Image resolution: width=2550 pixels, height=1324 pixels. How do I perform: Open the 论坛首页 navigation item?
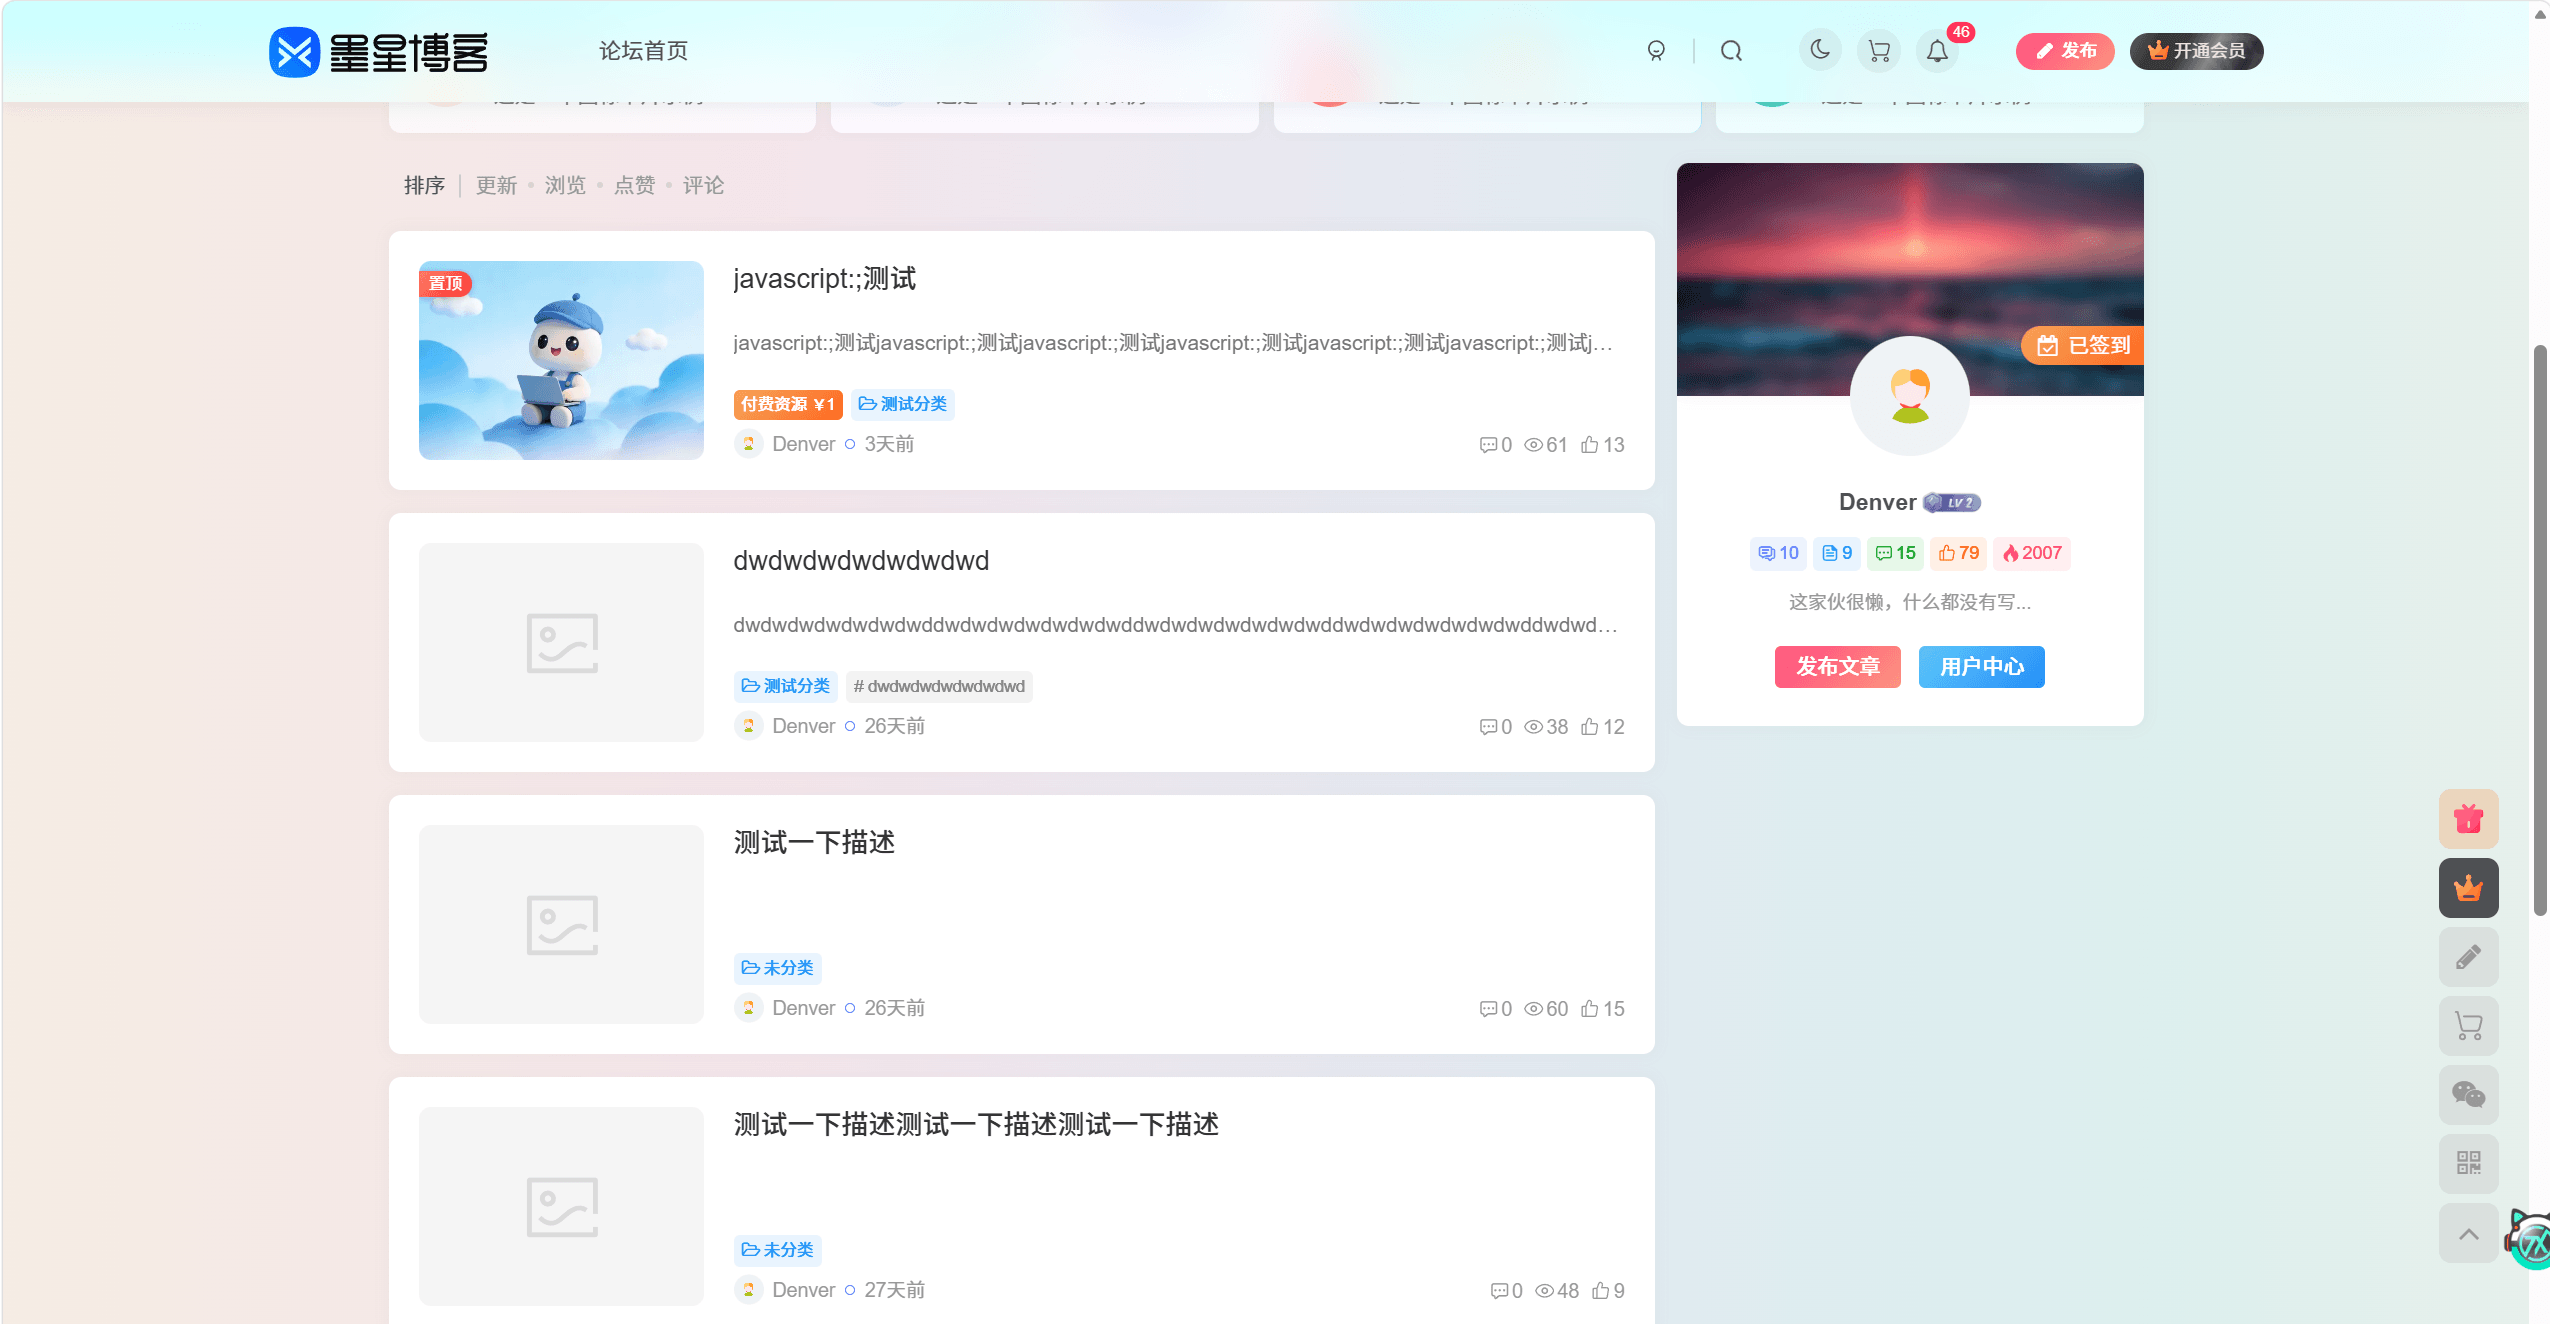tap(643, 51)
